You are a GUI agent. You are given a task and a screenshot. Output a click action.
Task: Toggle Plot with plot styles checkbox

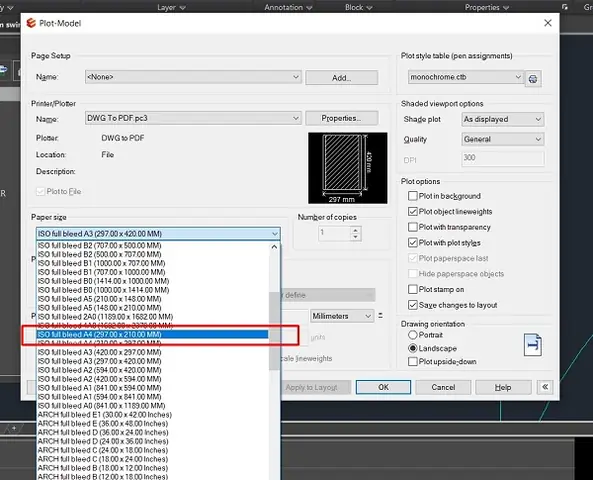[413, 242]
